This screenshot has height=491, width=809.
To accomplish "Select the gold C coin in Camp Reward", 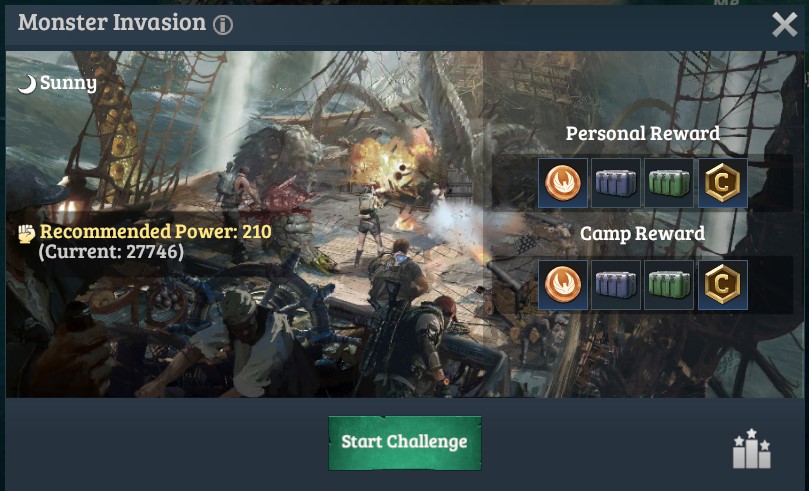I will pyautogui.click(x=723, y=285).
